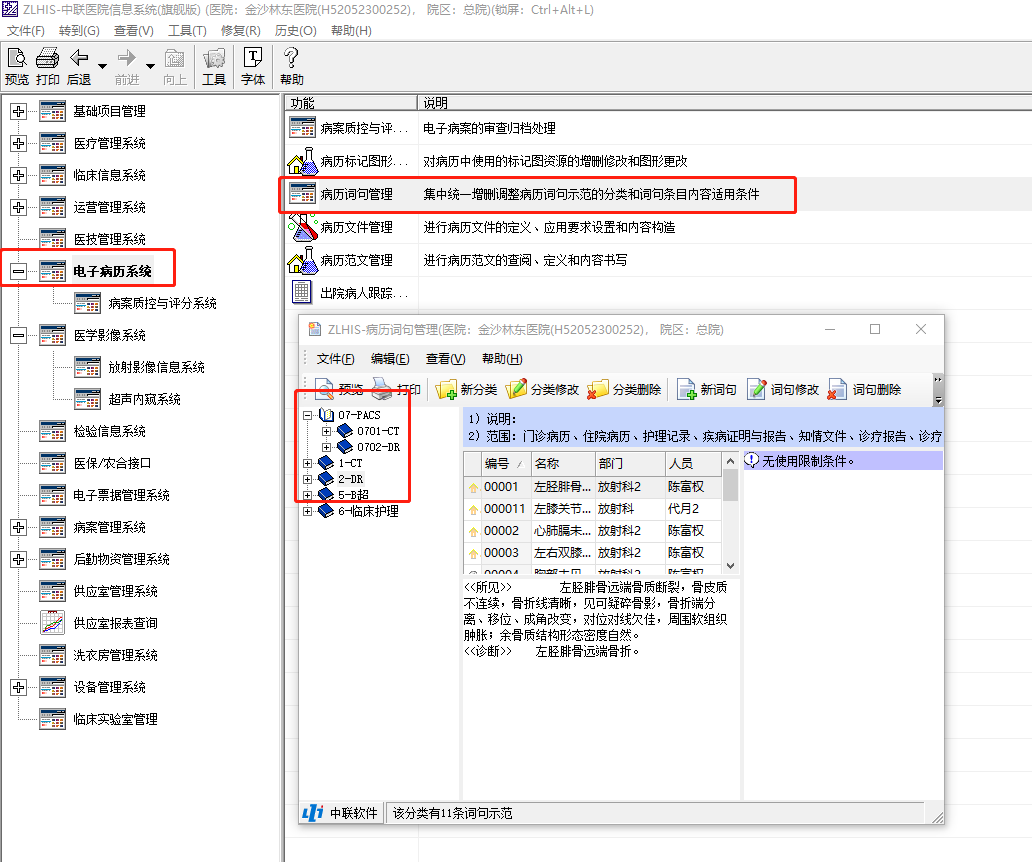Expand the 基础项目管理 tree node
The image size is (1032, 862).
point(18,111)
